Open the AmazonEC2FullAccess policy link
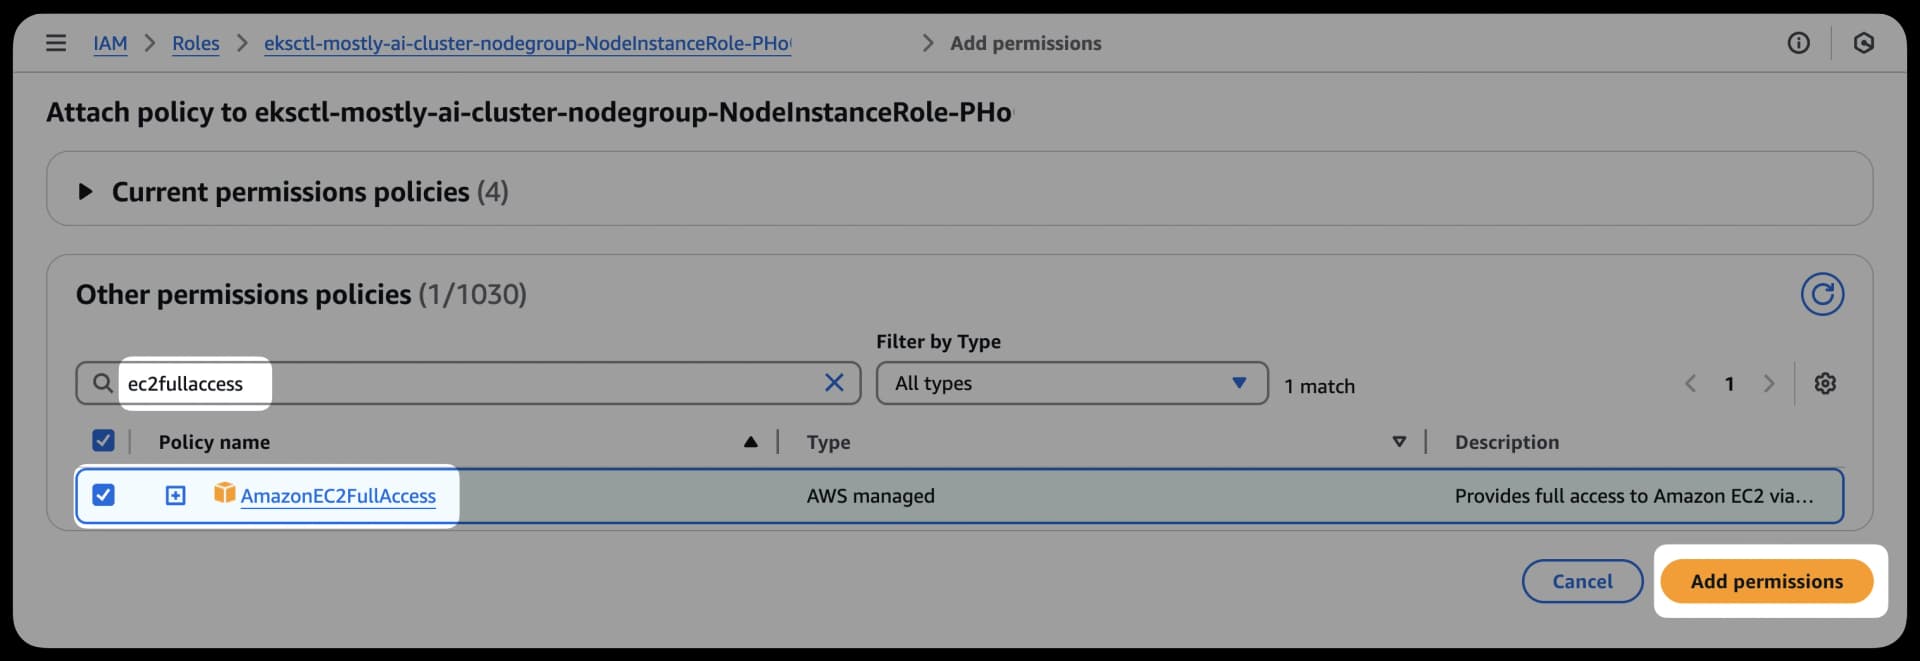Screen dimensions: 1920x661 point(338,496)
